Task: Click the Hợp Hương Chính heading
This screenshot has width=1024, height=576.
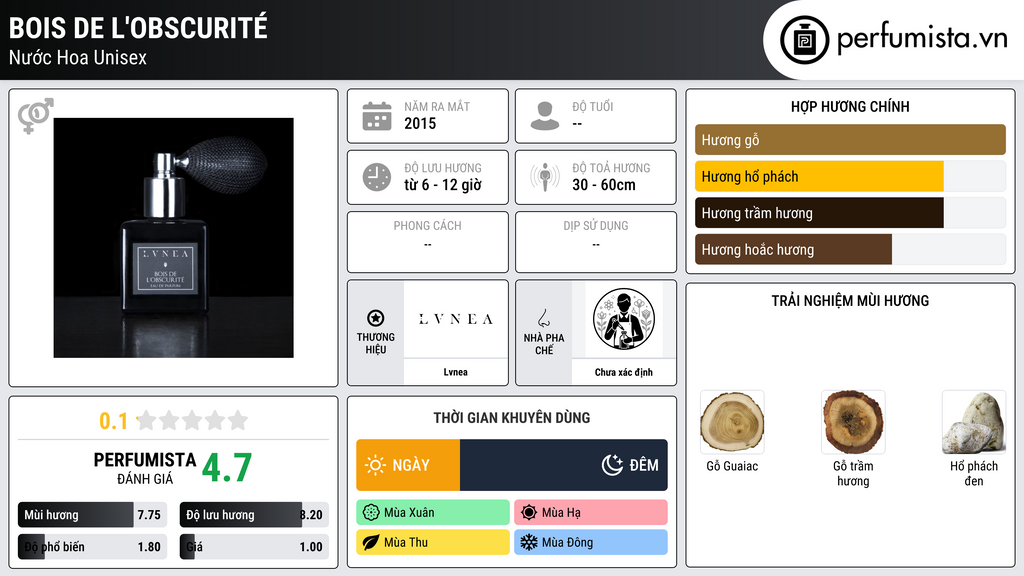Action: coord(850,106)
